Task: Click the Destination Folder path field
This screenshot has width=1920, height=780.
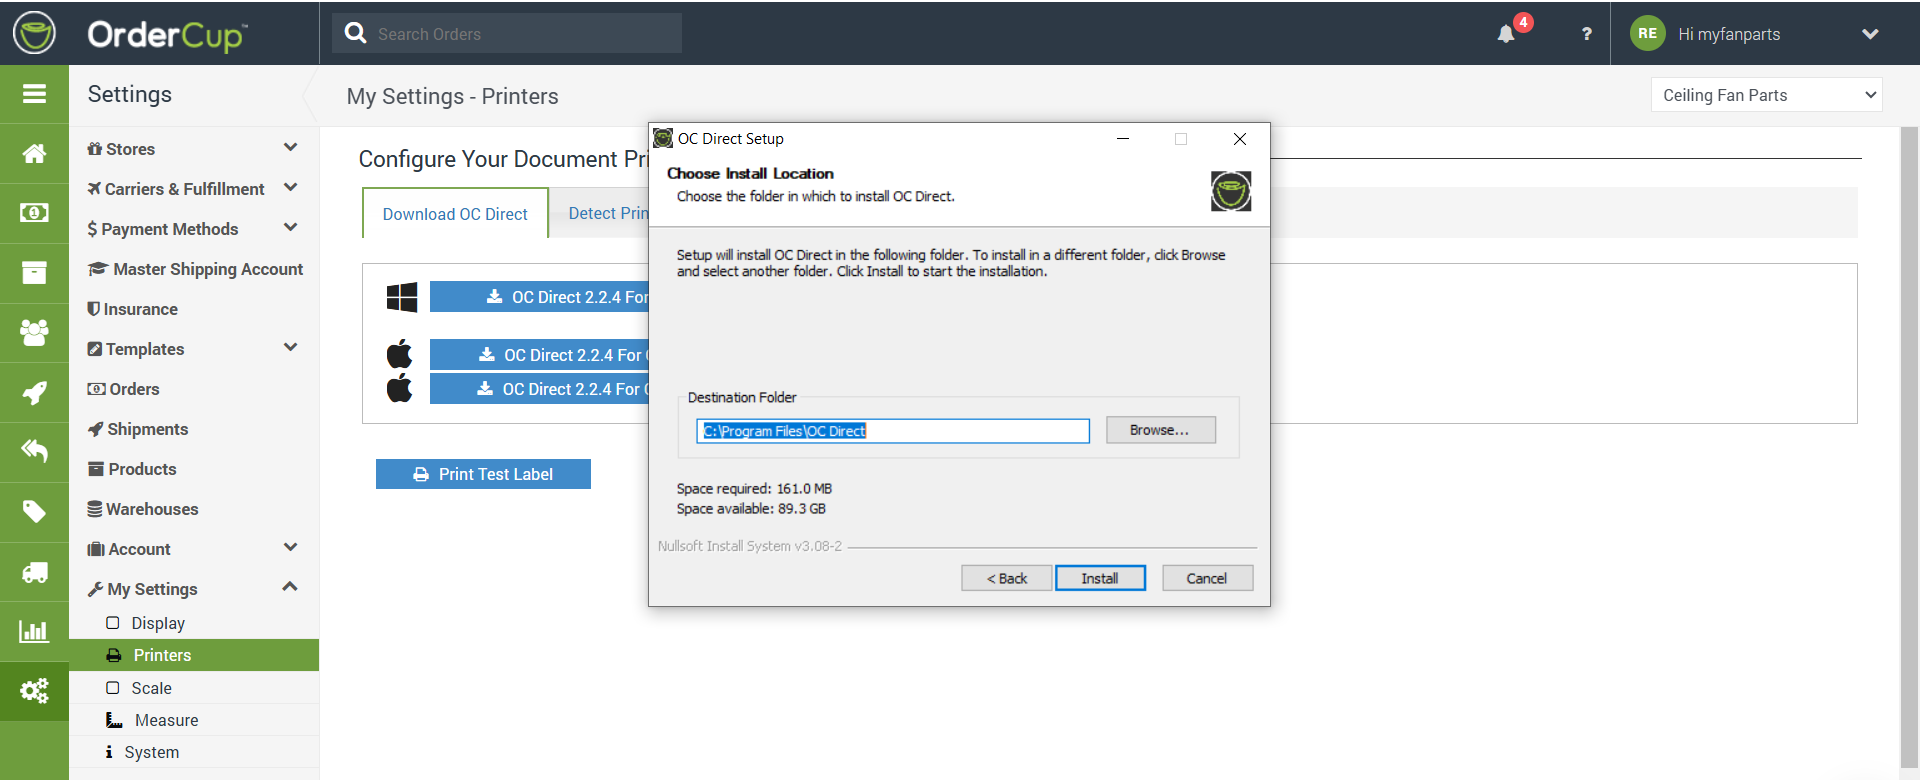Action: coord(893,431)
